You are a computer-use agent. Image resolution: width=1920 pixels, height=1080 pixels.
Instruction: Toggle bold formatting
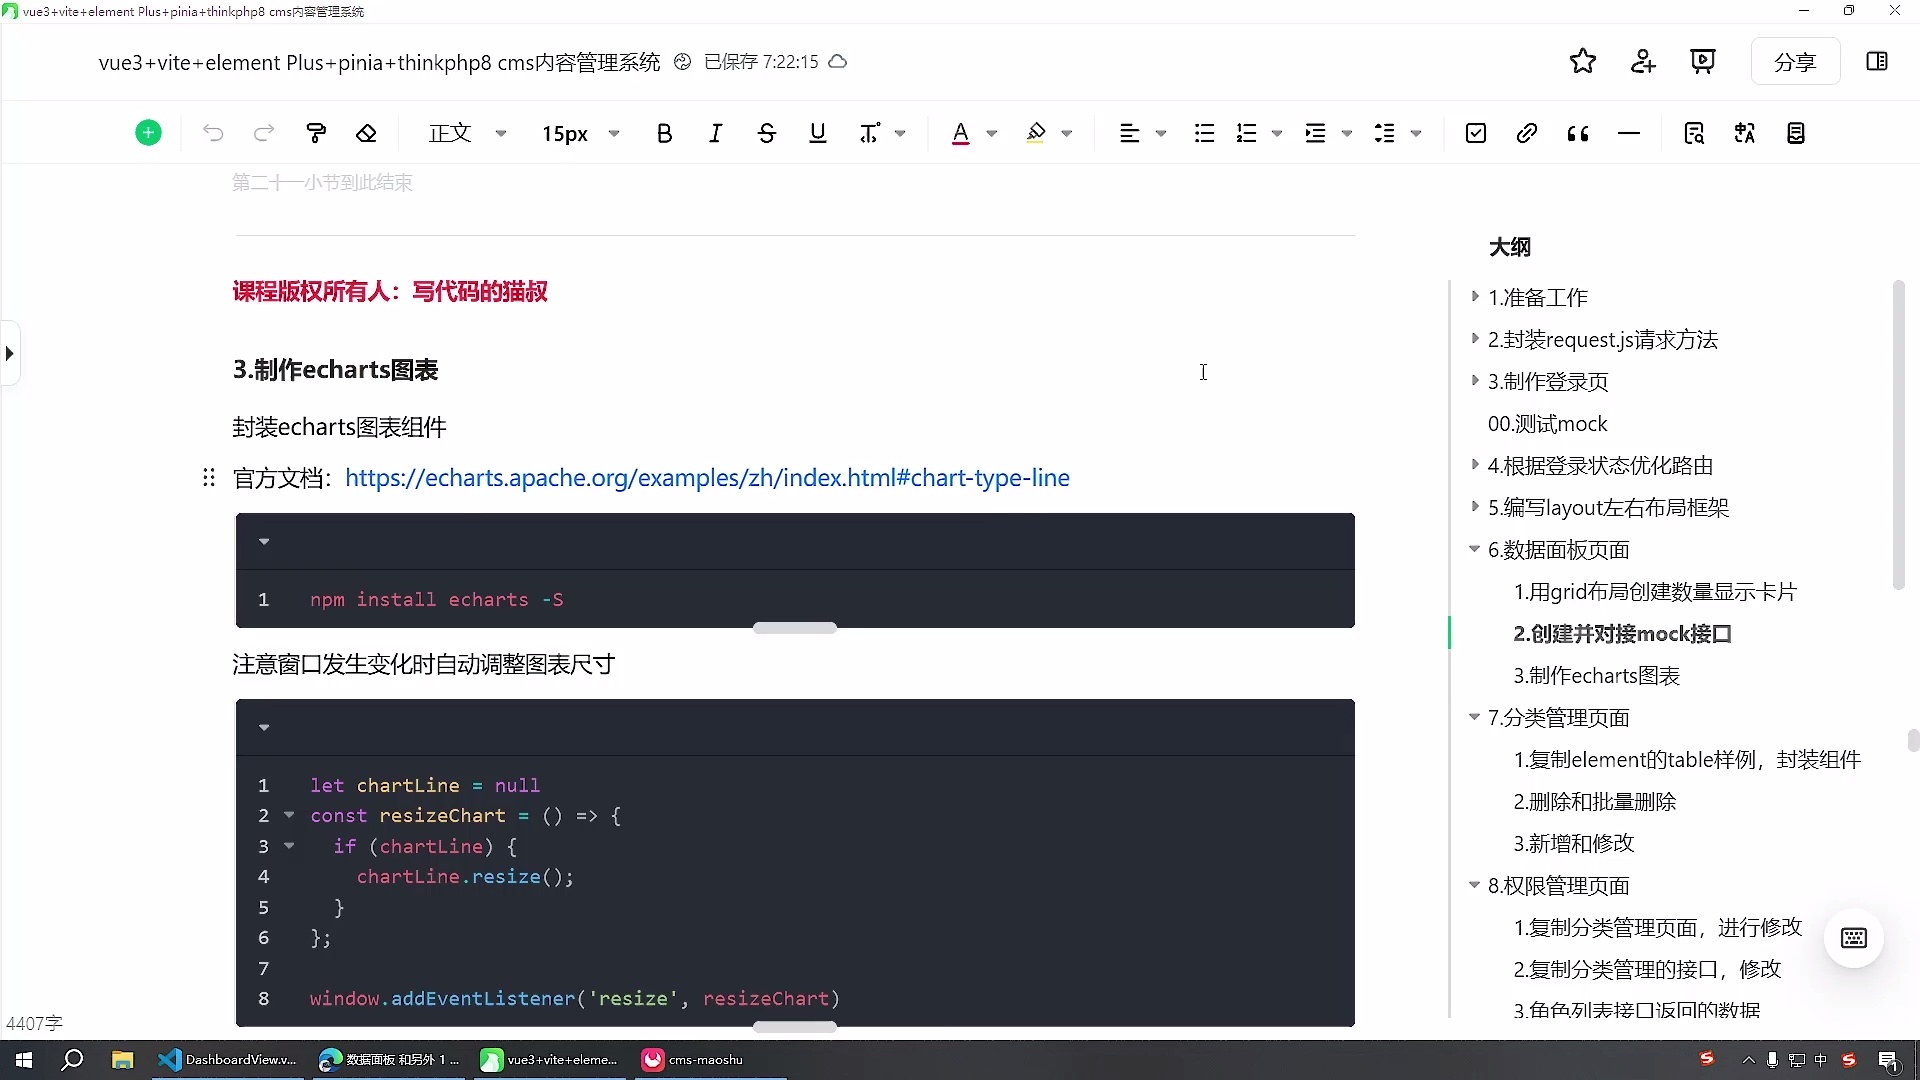coord(664,133)
